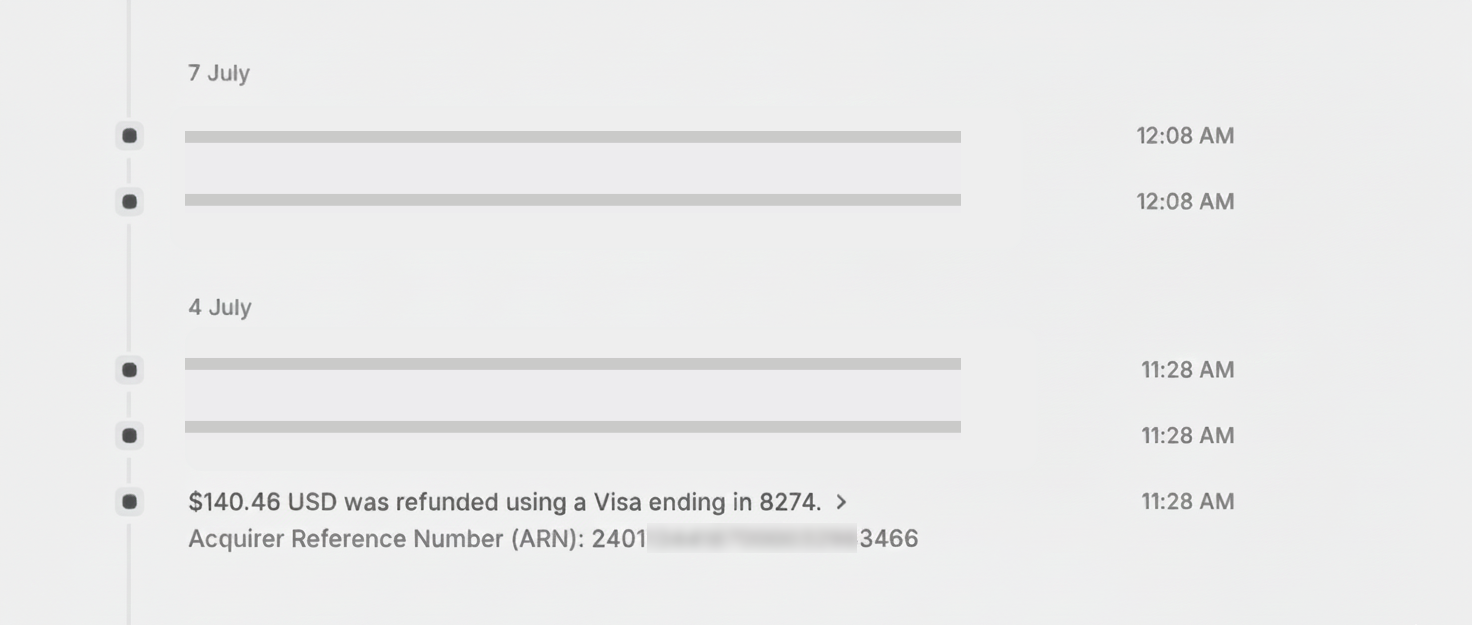The height and width of the screenshot is (625, 1472).
Task: Select the first timeline dot under 7 July
Action: coord(129,135)
